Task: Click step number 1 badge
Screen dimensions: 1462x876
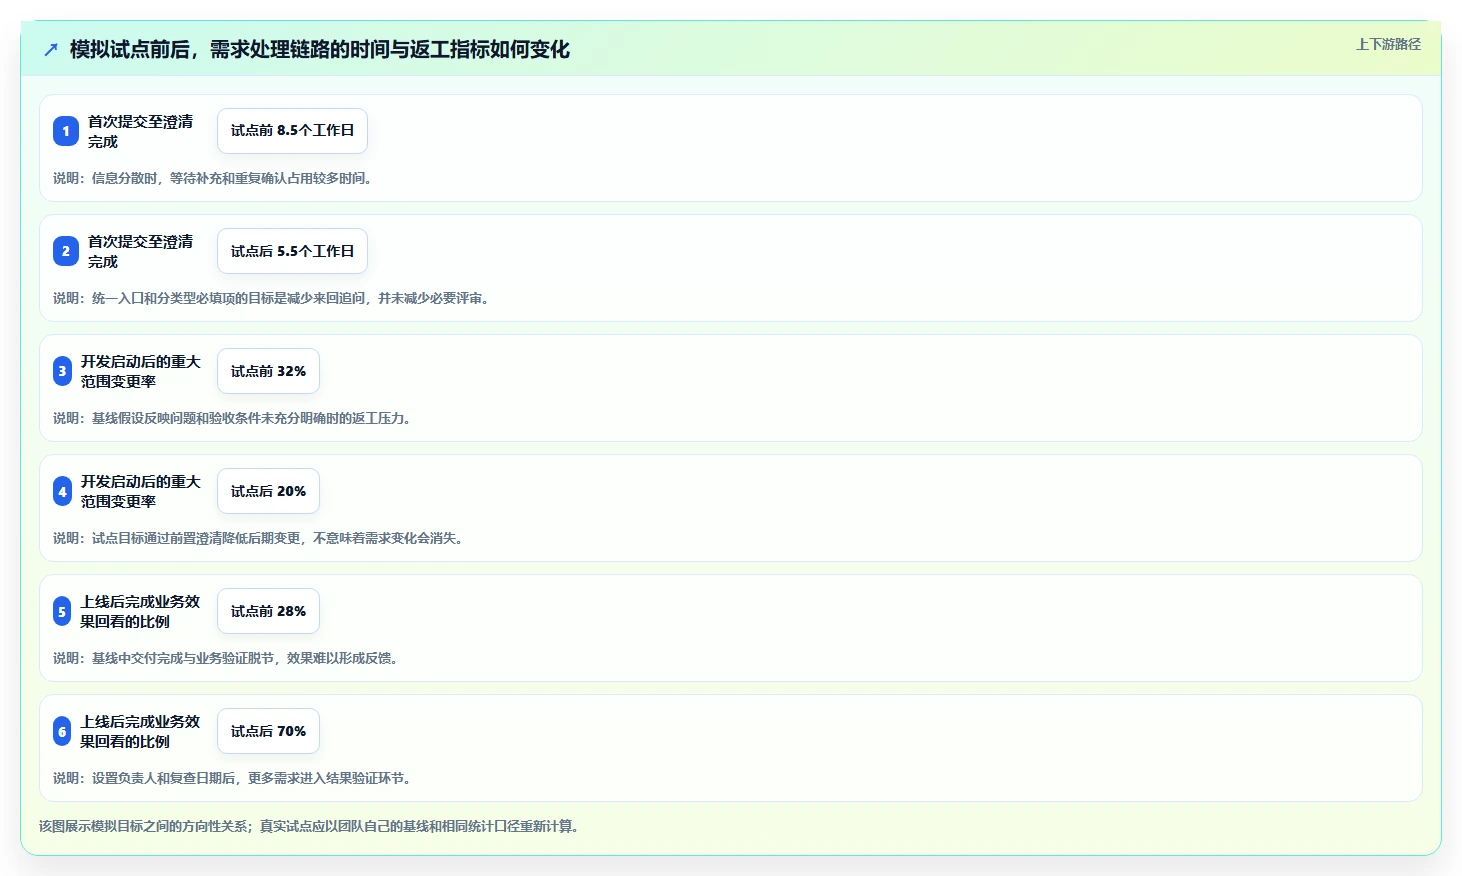Action: (x=66, y=131)
